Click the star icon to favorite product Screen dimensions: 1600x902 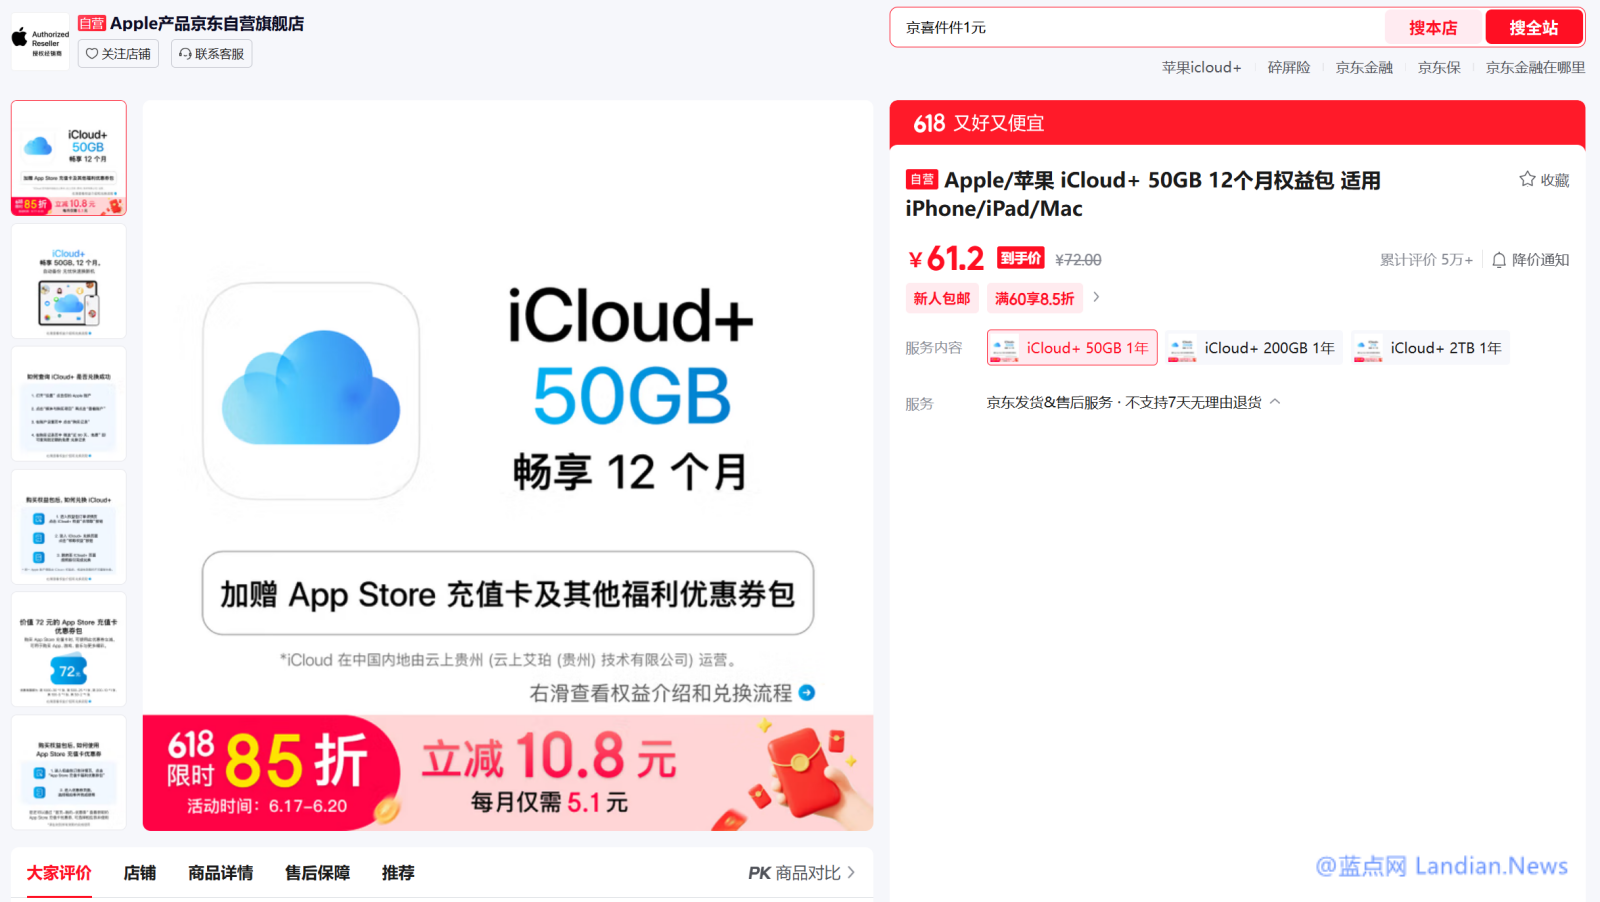coord(1527,179)
